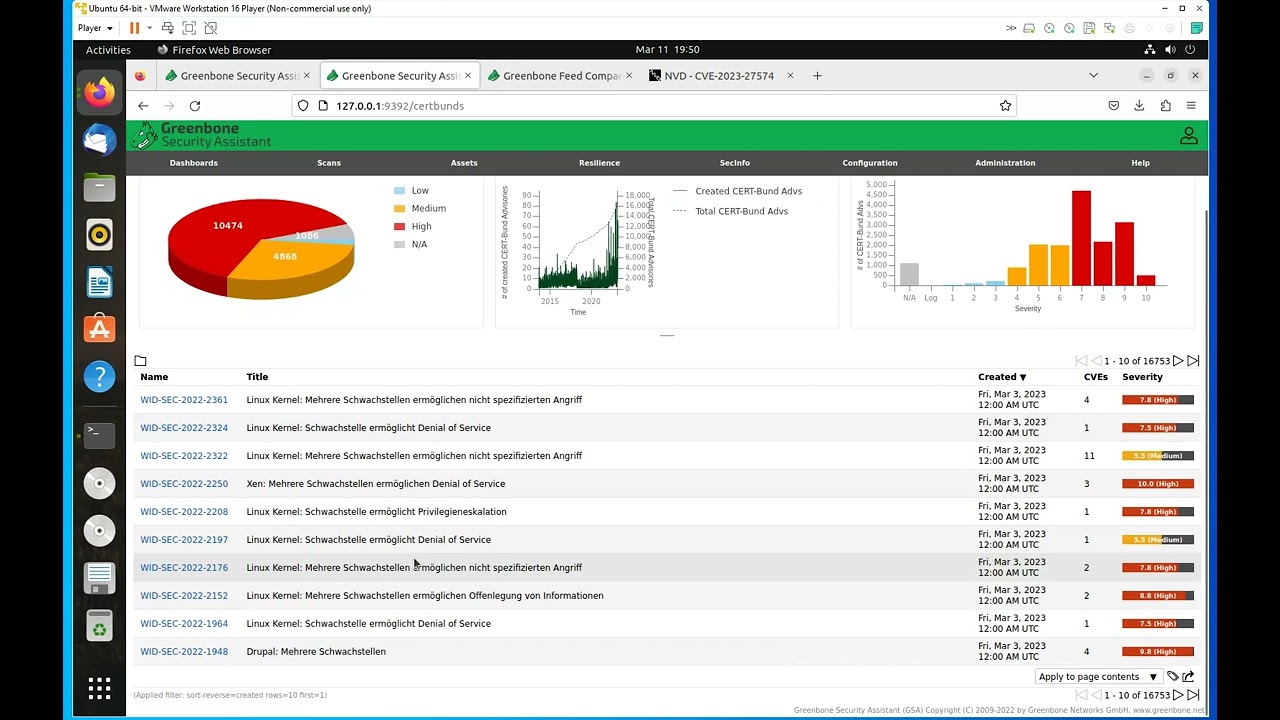The width and height of the screenshot is (1280, 720).
Task: Open the Assets menu
Action: [x=464, y=163]
